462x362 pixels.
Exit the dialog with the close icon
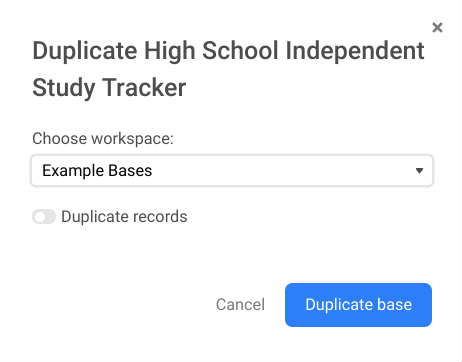(437, 27)
